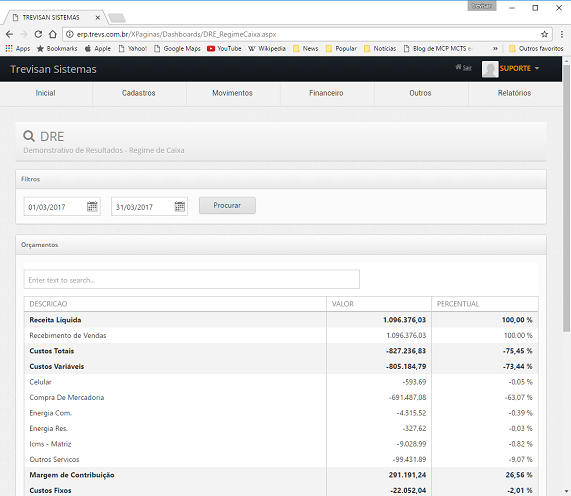Open the Relatórios menu
Screen dimensions: 571x496
click(514, 93)
